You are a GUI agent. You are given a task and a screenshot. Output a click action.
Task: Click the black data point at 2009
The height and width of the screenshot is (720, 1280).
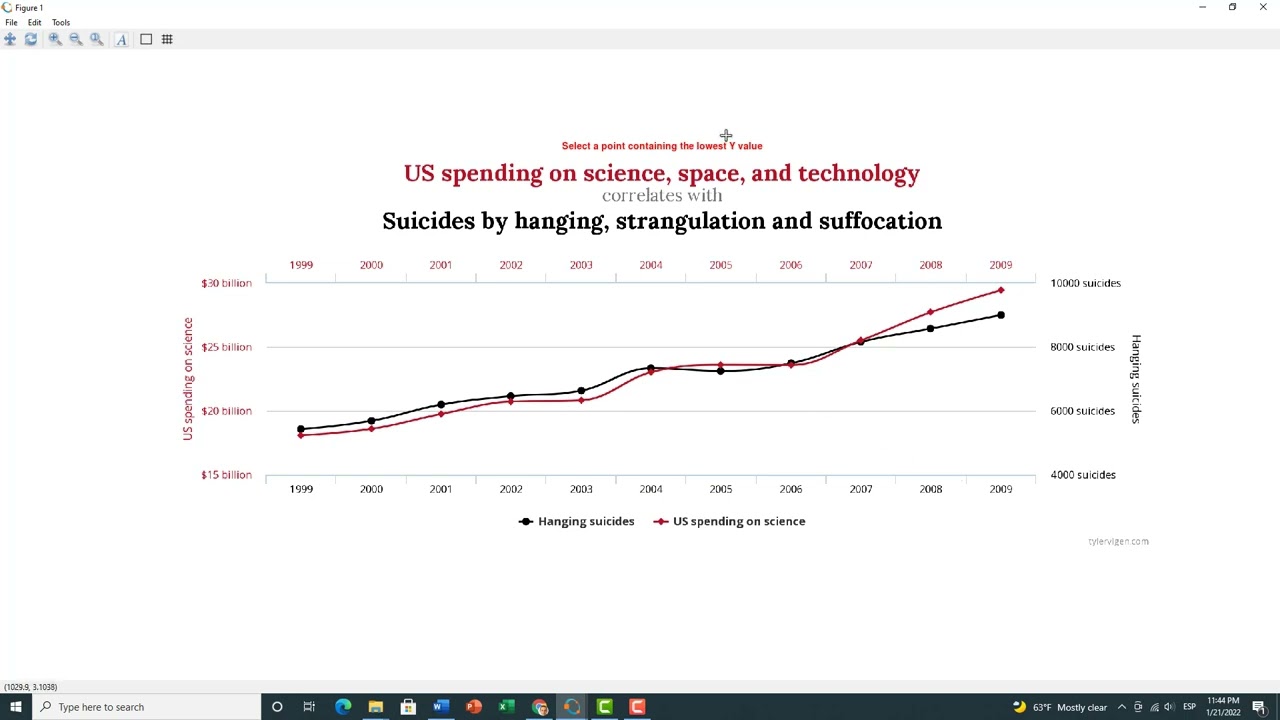(x=1001, y=315)
